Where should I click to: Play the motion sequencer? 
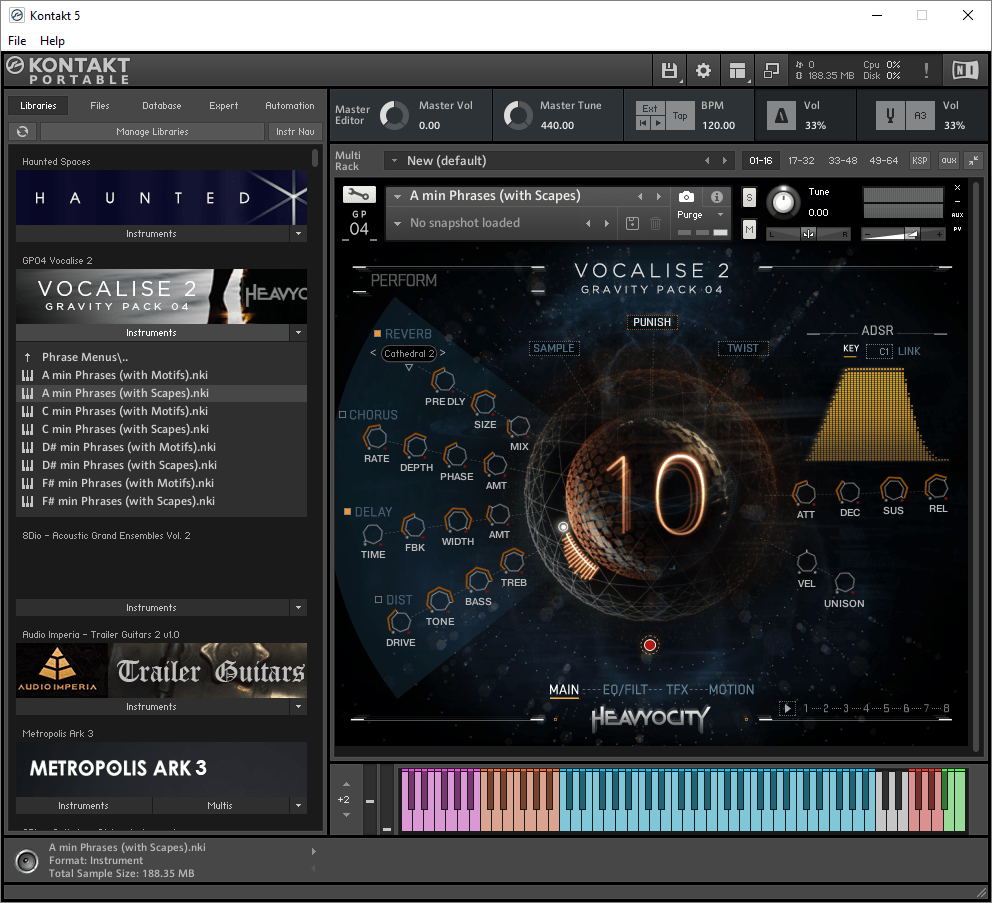point(787,708)
